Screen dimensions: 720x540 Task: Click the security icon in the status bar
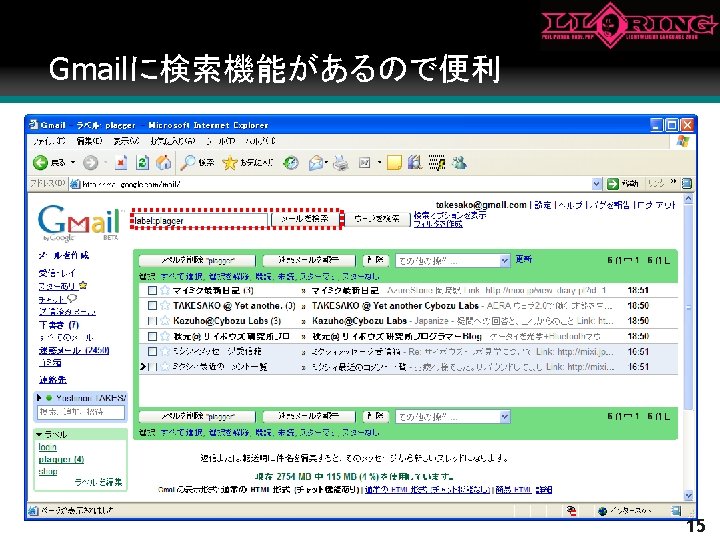pyautogui.click(x=571, y=511)
